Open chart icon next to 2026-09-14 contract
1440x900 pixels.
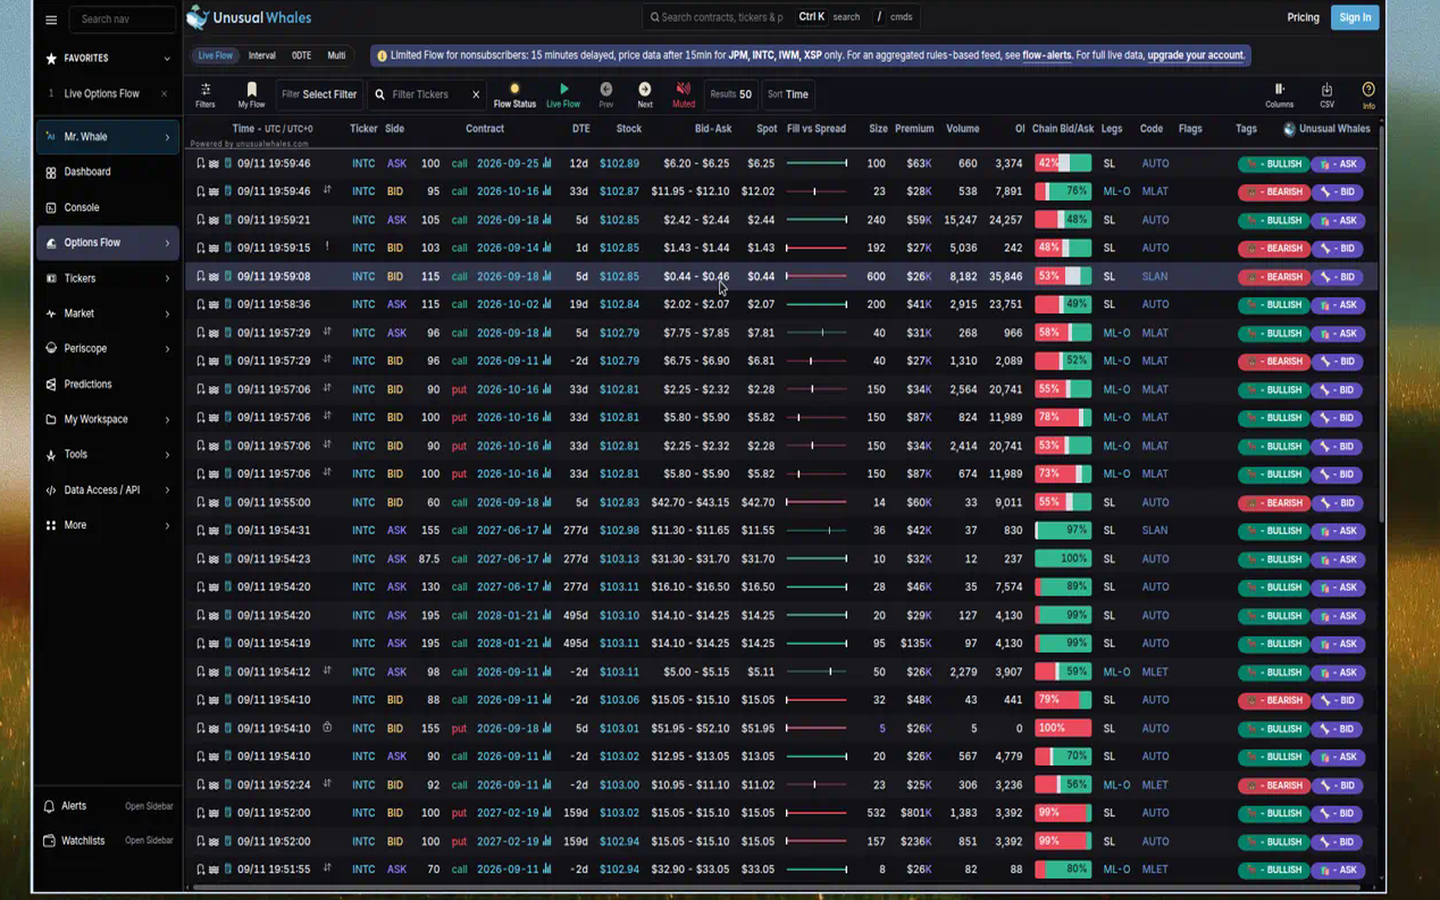(546, 247)
